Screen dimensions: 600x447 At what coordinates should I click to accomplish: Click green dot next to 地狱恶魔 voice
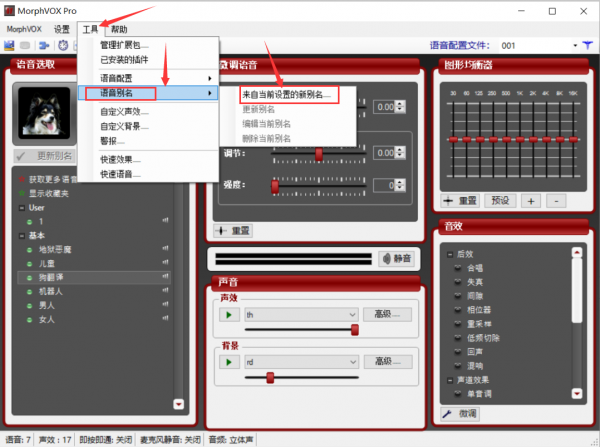[29, 250]
